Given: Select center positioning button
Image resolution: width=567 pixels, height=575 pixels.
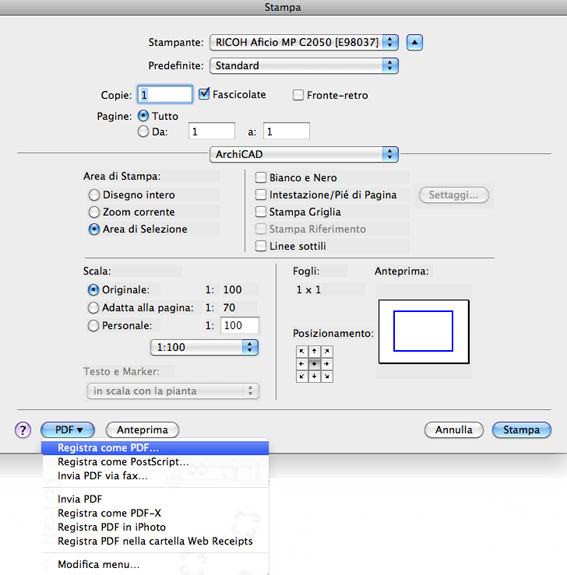Looking at the screenshot, I should click(x=314, y=364).
